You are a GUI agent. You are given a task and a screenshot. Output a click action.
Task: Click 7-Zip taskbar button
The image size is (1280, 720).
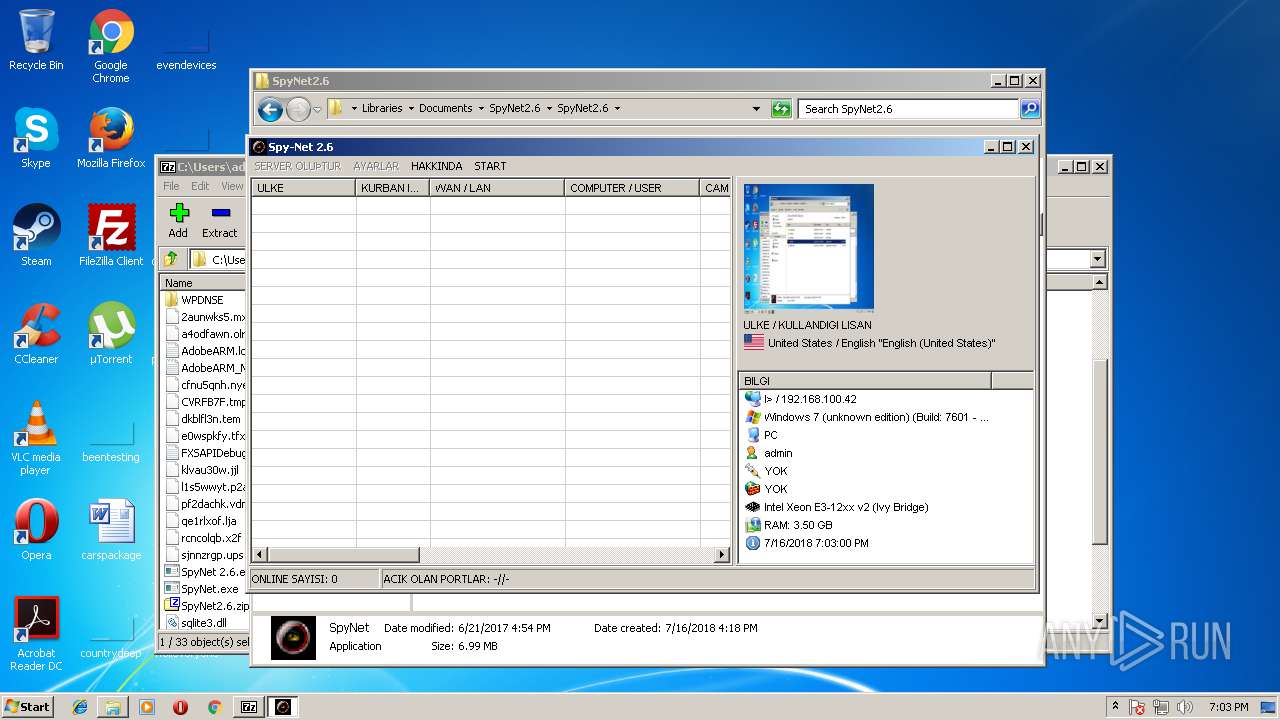(249, 707)
